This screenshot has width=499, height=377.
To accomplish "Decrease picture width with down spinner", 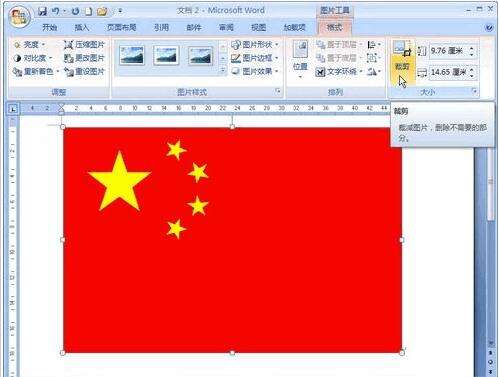I will click(472, 76).
